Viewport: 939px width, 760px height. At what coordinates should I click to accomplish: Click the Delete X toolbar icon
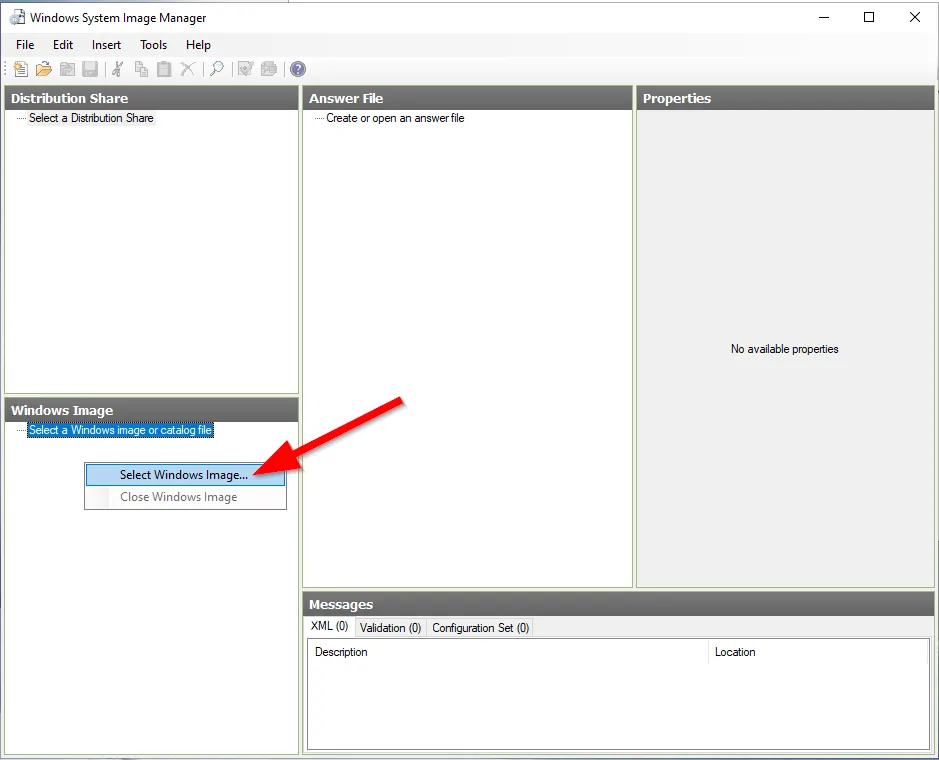click(x=187, y=69)
